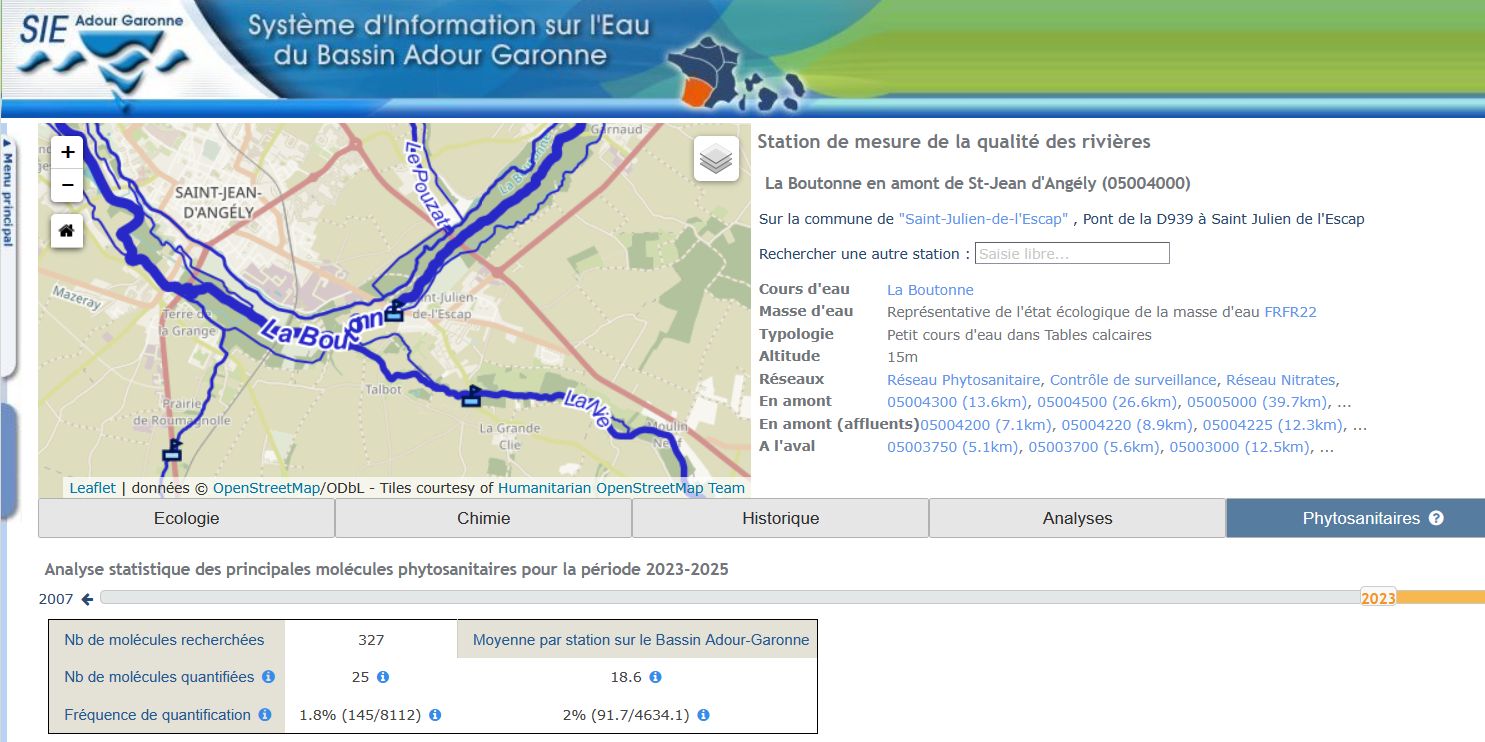Select station marker near Saint-Julien-de-l'Escap

click(394, 311)
